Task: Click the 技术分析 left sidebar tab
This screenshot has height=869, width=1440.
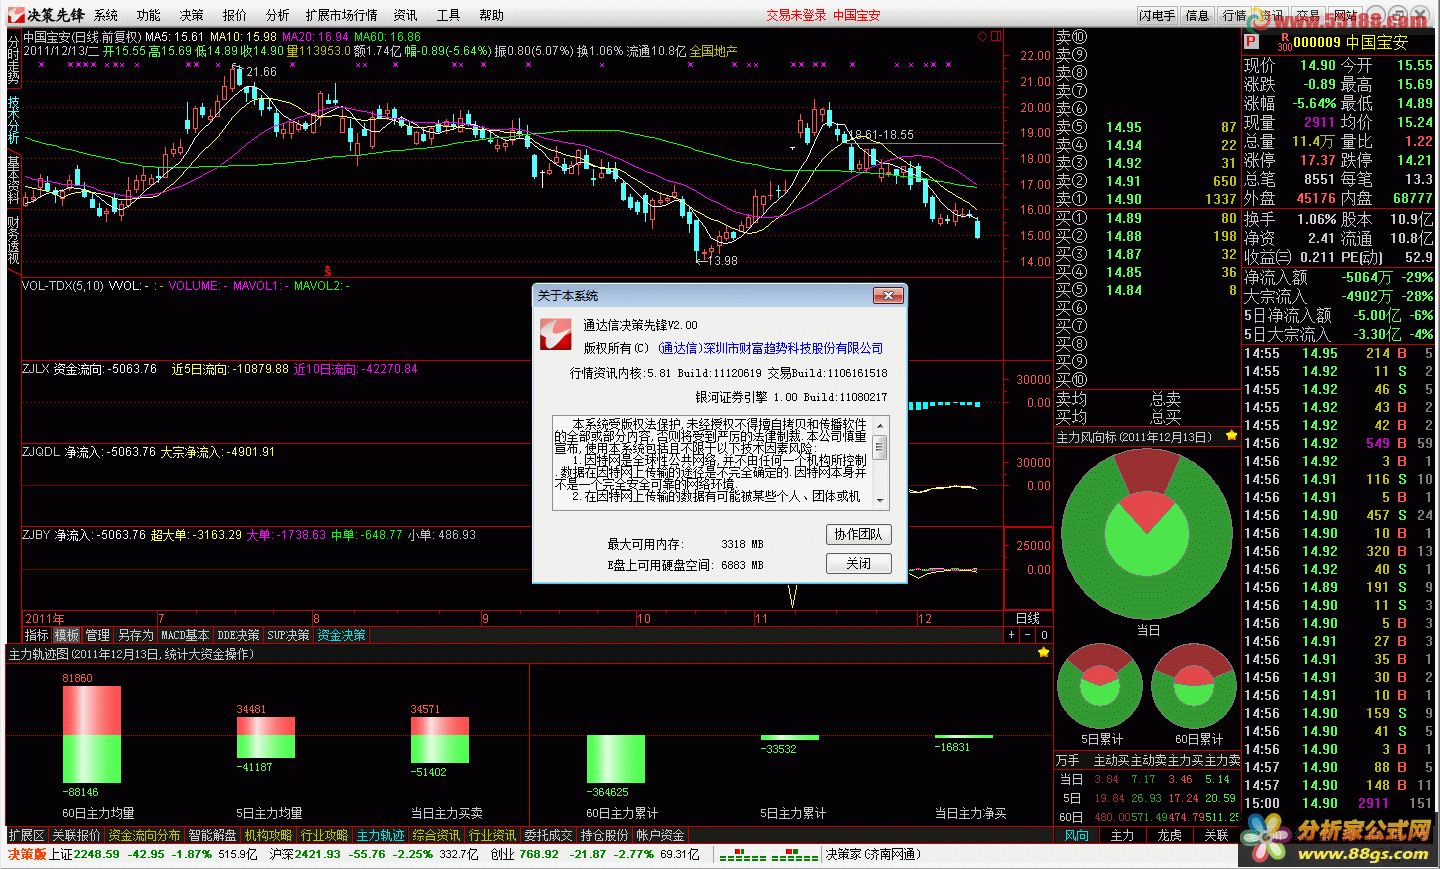Action: 13,119
